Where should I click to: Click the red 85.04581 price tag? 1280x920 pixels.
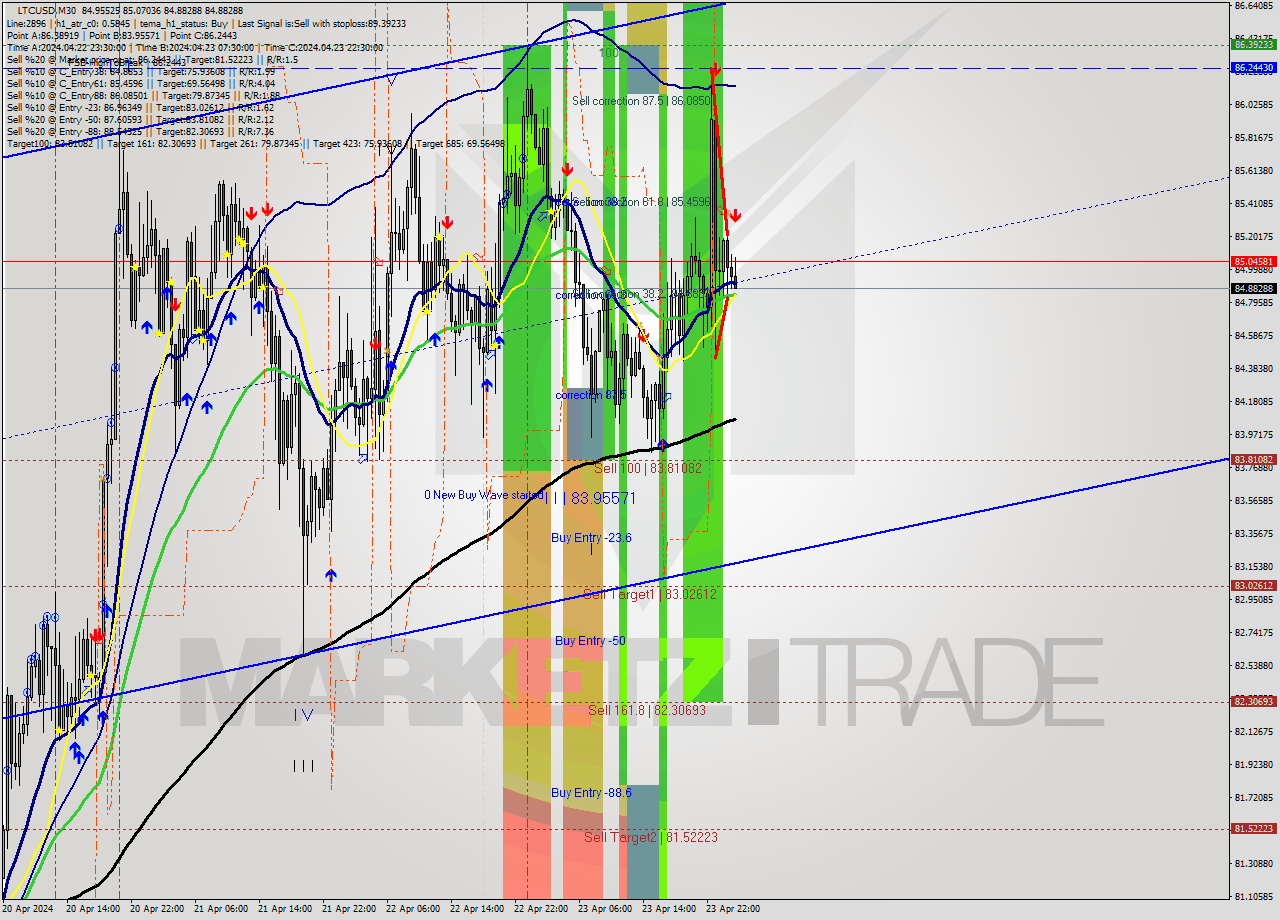[1254, 261]
